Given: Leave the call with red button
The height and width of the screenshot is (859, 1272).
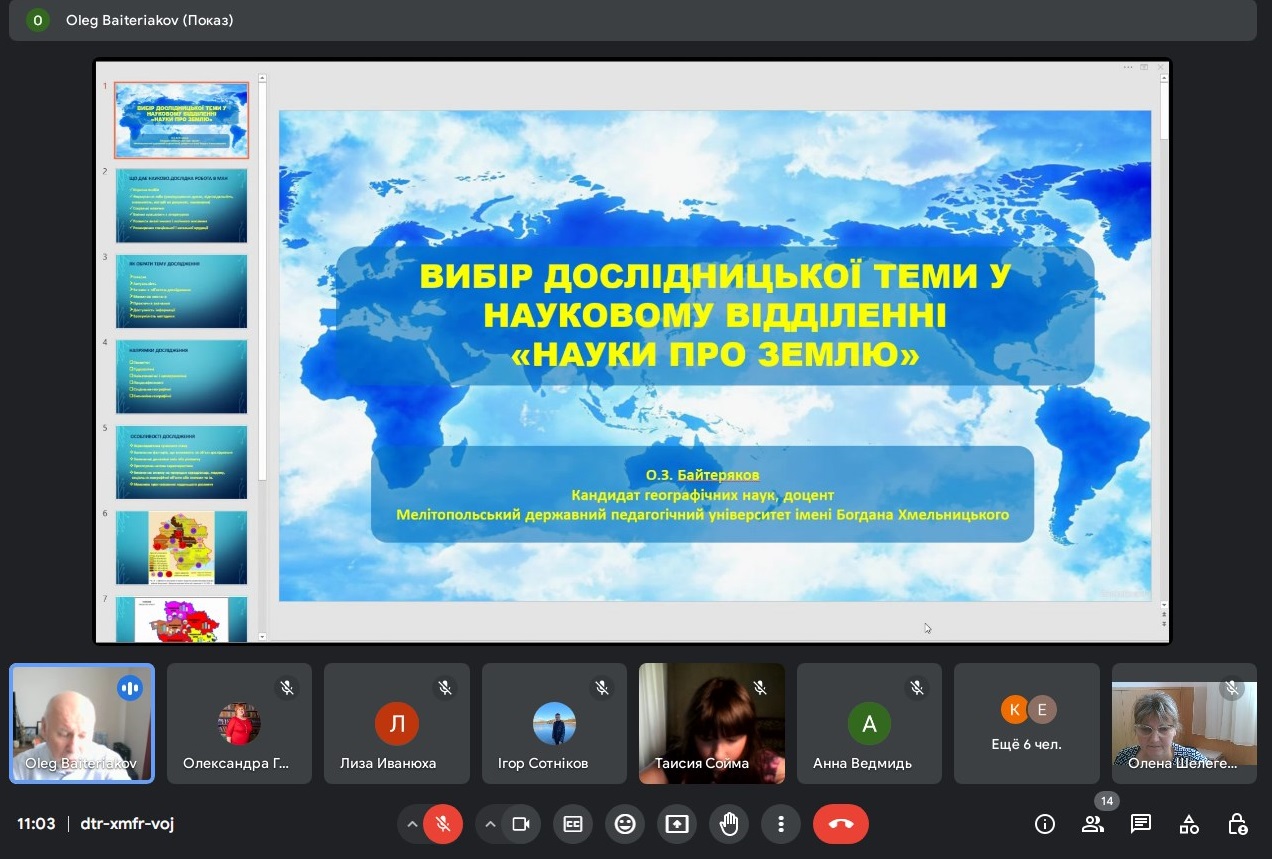Looking at the screenshot, I should pos(840,824).
